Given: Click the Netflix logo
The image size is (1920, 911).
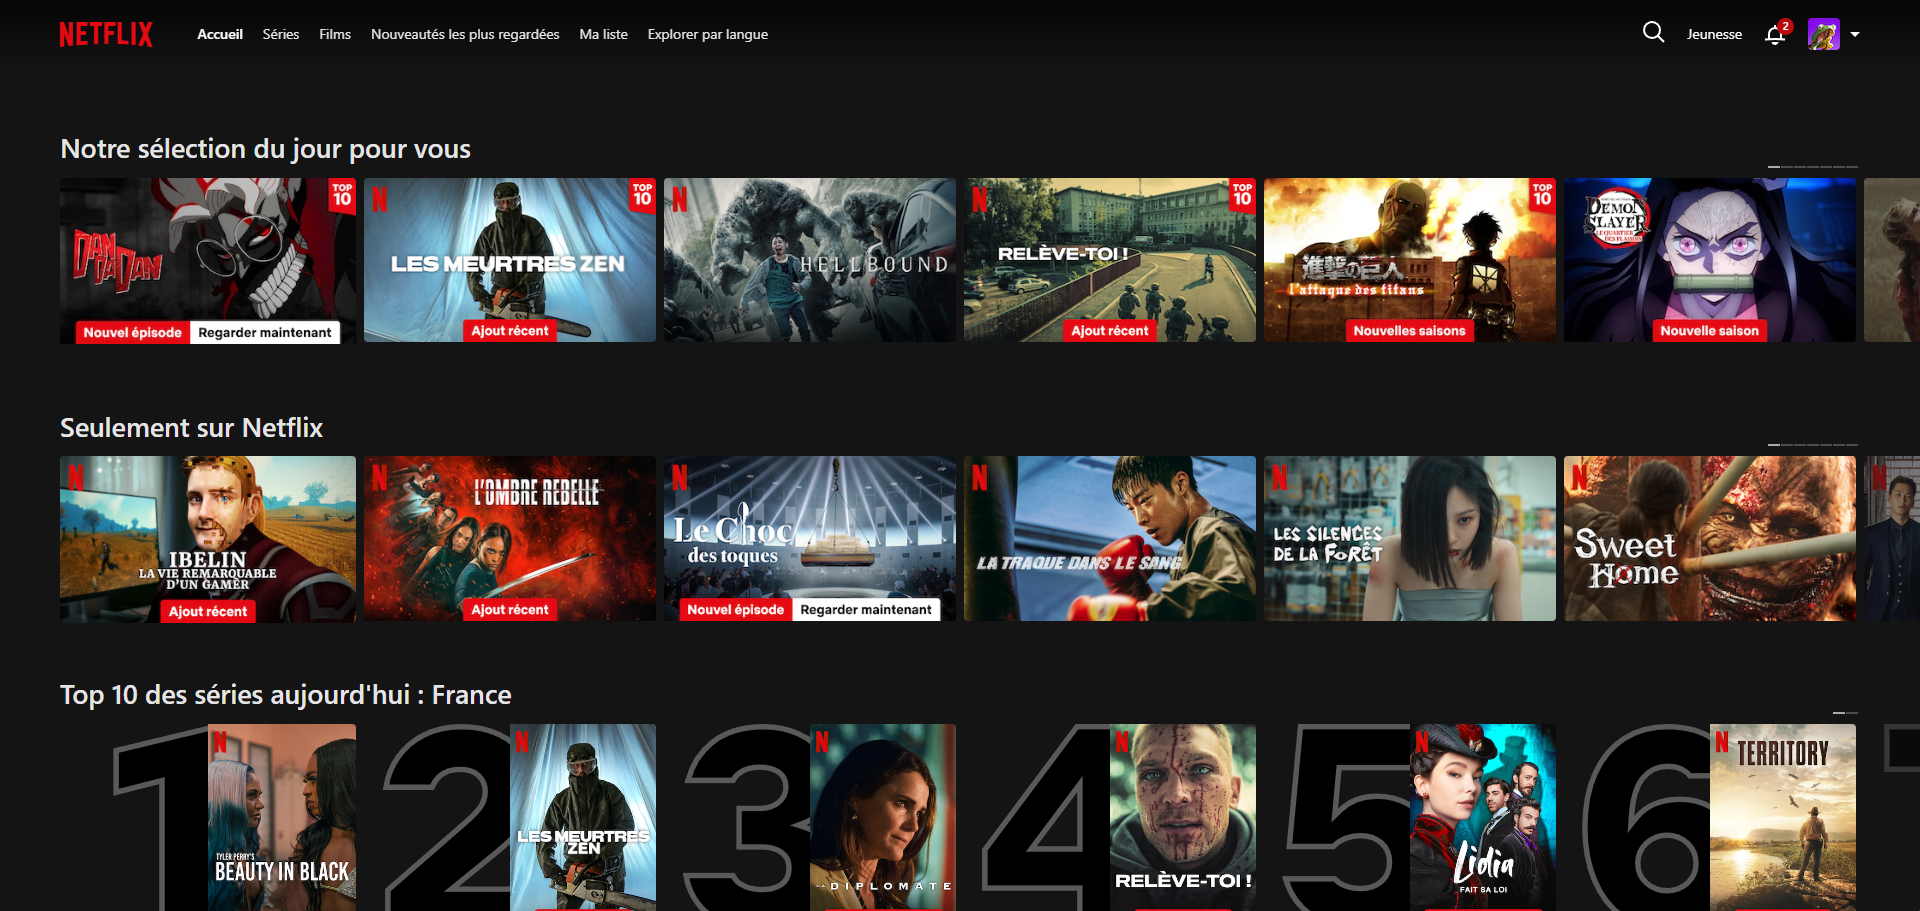Looking at the screenshot, I should point(106,34).
